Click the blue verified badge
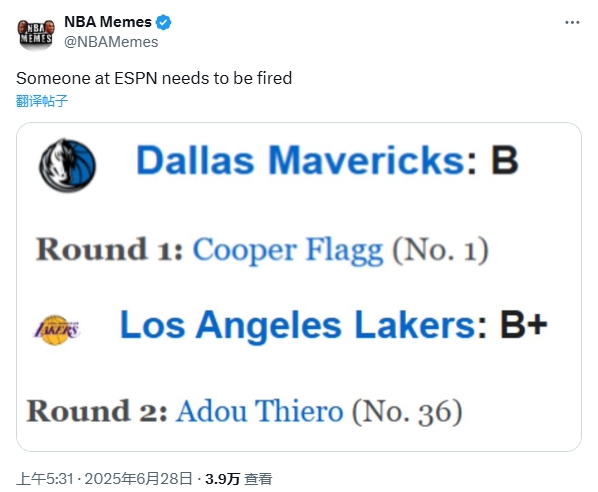The width and height of the screenshot is (598, 492). tap(164, 23)
